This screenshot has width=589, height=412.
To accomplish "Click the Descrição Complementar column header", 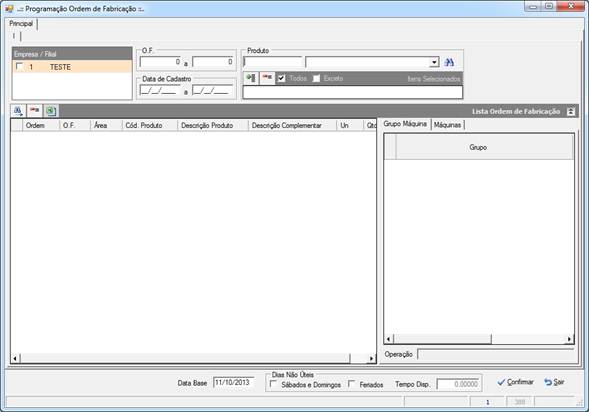I will click(x=293, y=125).
